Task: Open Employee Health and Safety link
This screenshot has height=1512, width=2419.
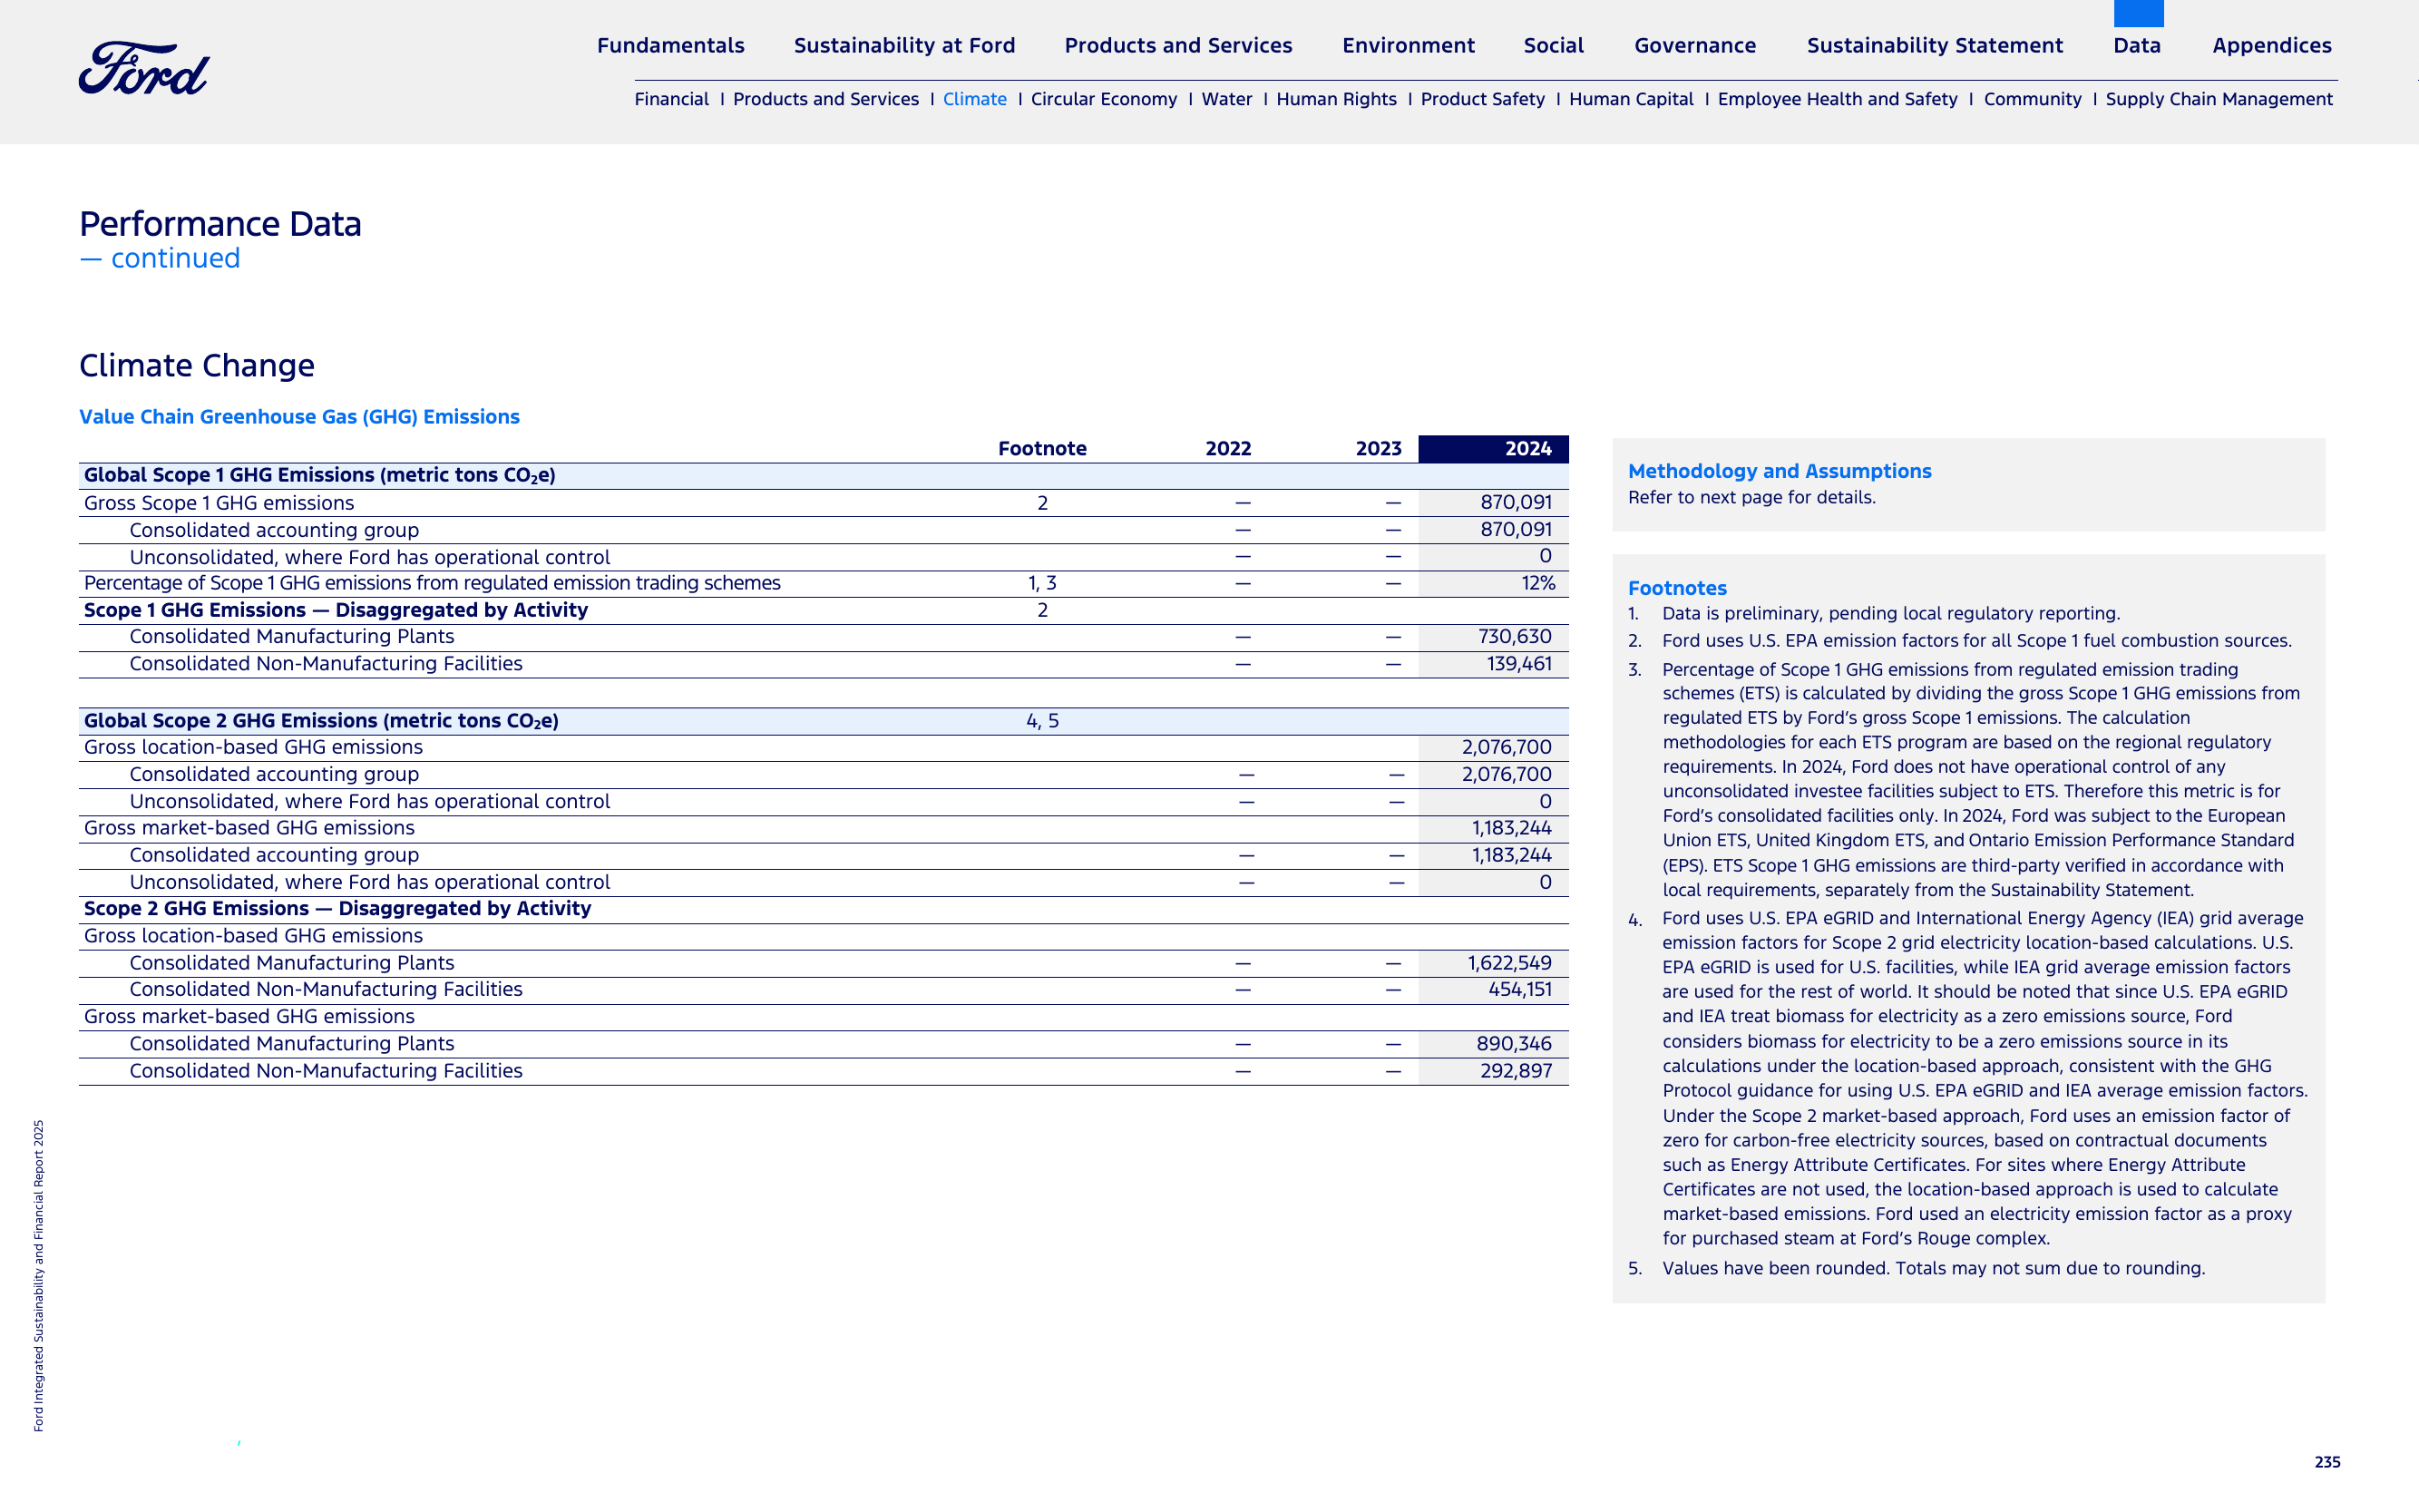Action: click(1837, 99)
